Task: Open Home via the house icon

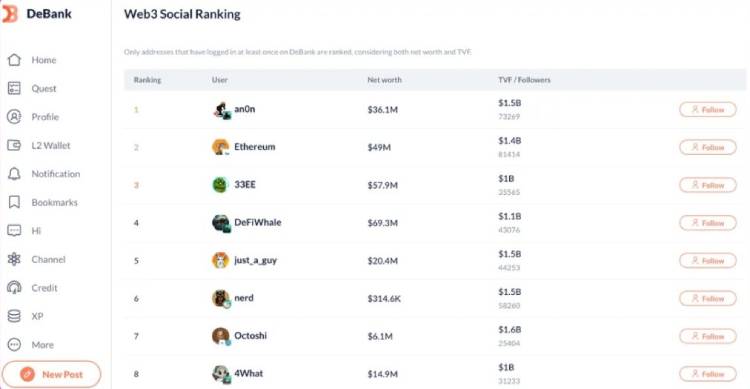Action: [14, 60]
